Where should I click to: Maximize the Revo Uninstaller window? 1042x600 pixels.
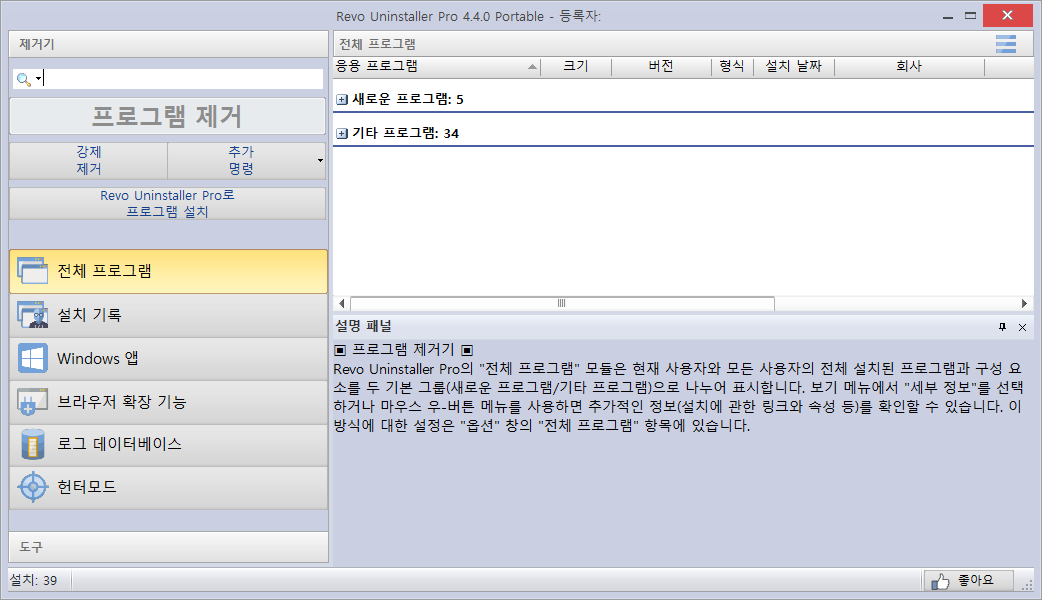pos(970,16)
